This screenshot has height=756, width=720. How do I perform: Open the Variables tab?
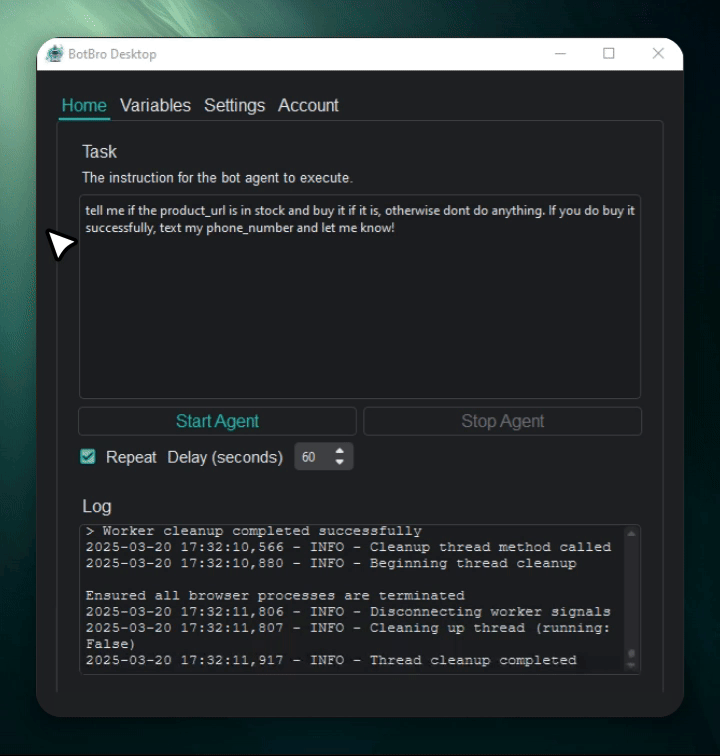point(155,106)
